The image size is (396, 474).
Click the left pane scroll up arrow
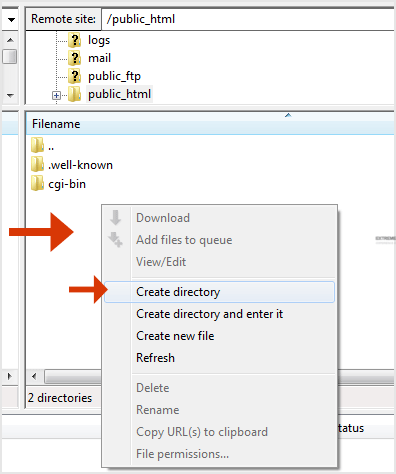click(10, 40)
